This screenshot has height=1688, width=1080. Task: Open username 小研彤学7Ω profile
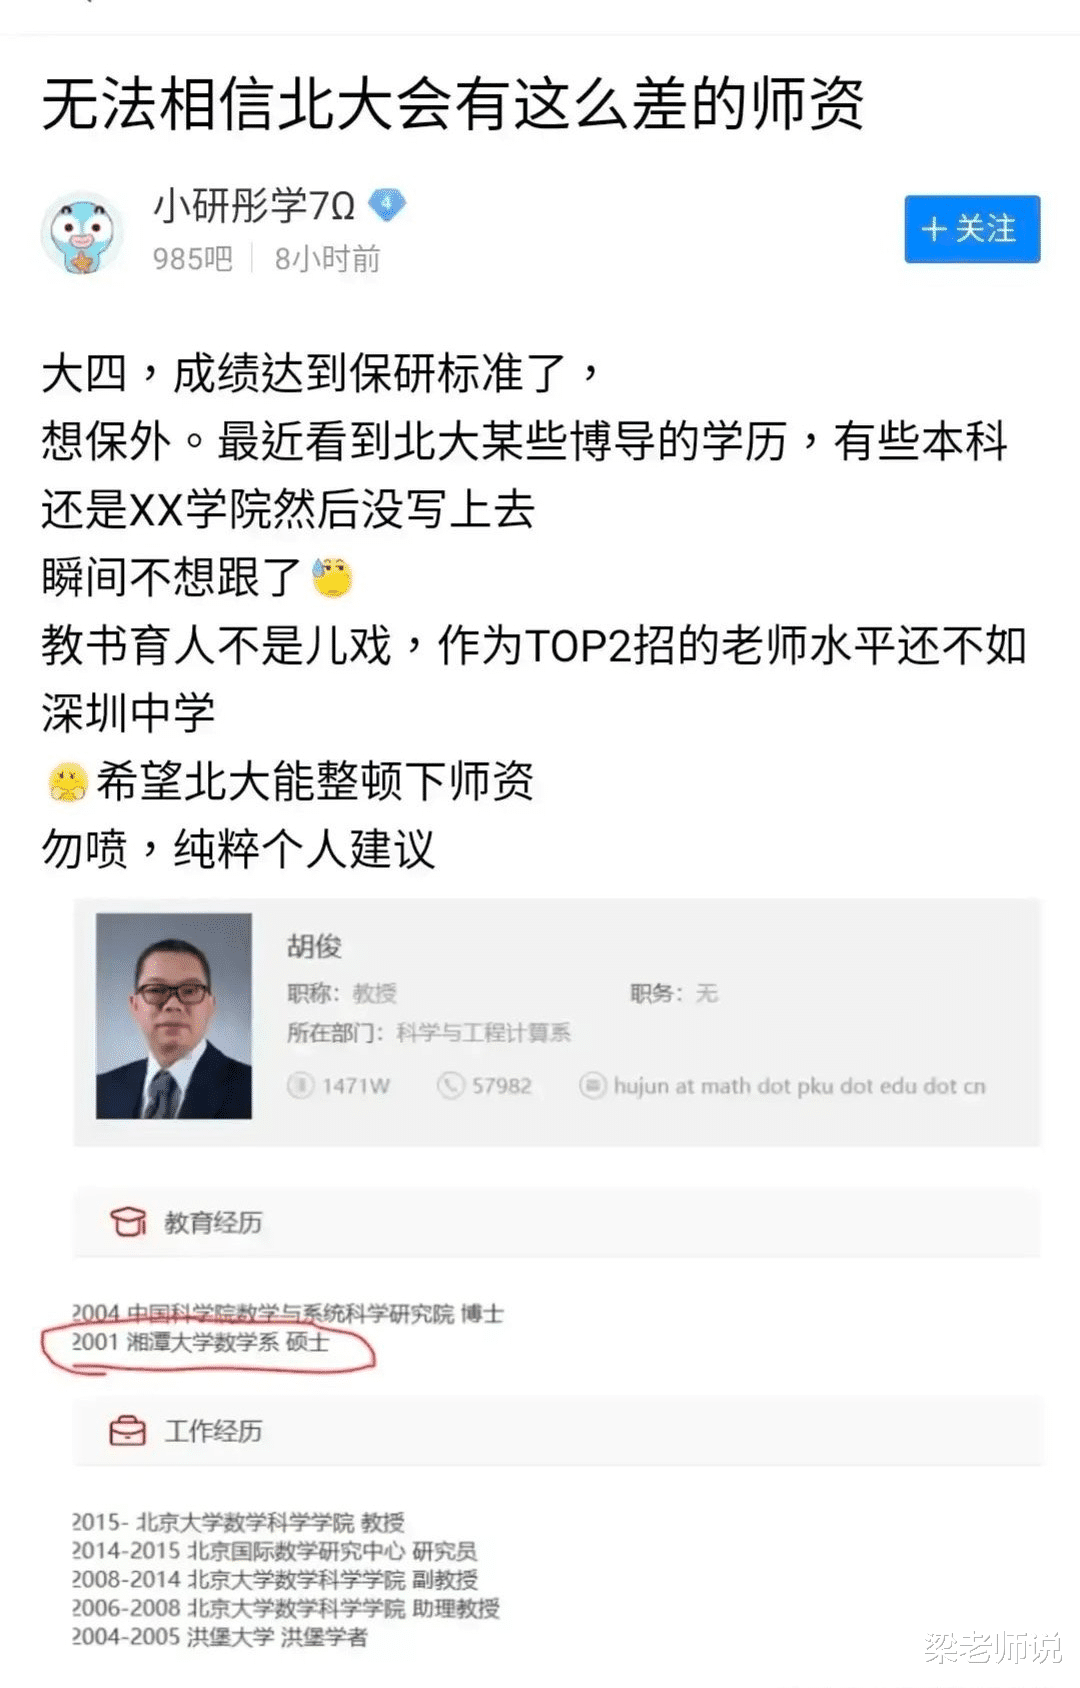point(254,206)
